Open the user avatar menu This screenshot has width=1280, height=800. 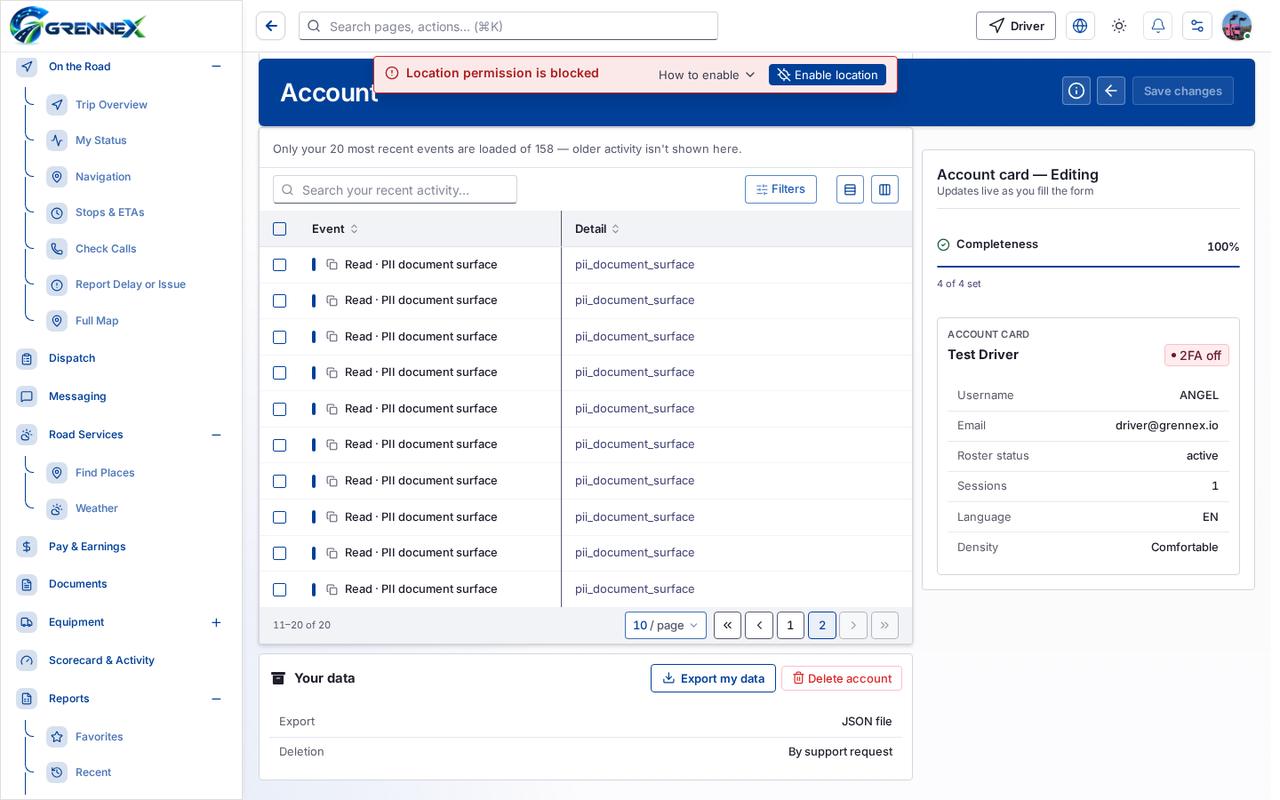click(1237, 26)
